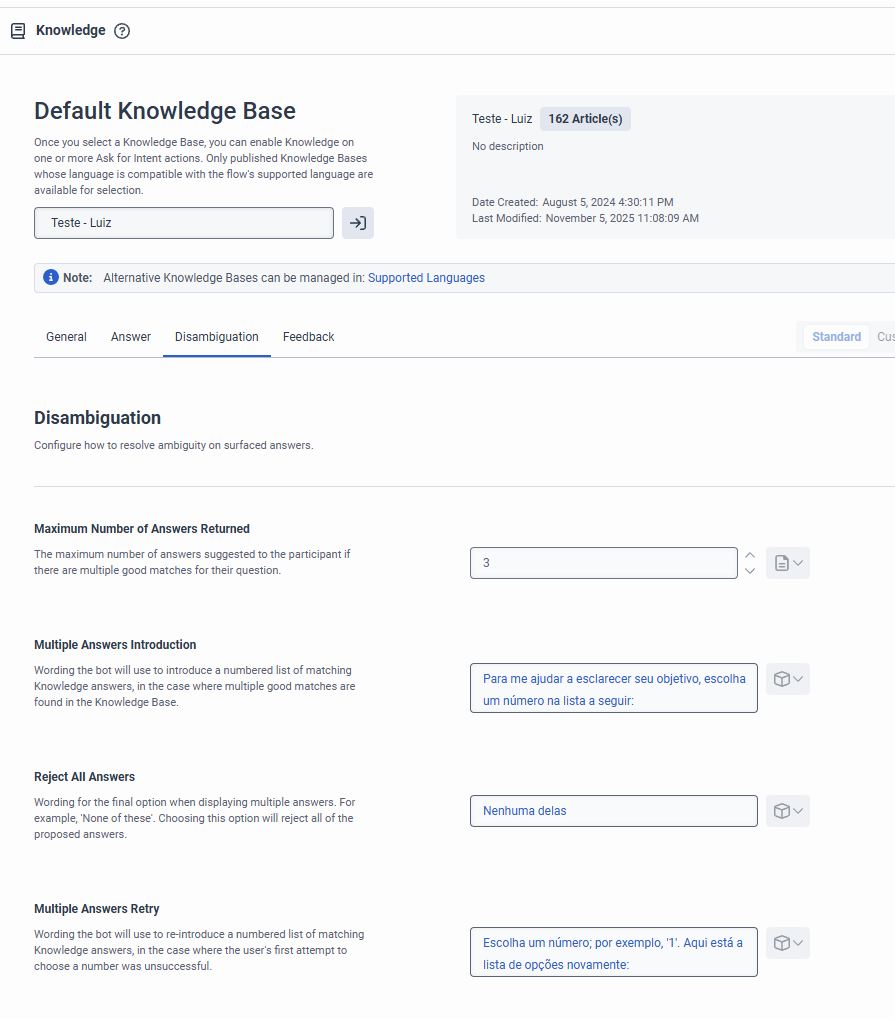Open the Feedback tab
The image size is (895, 1019).
pos(308,337)
